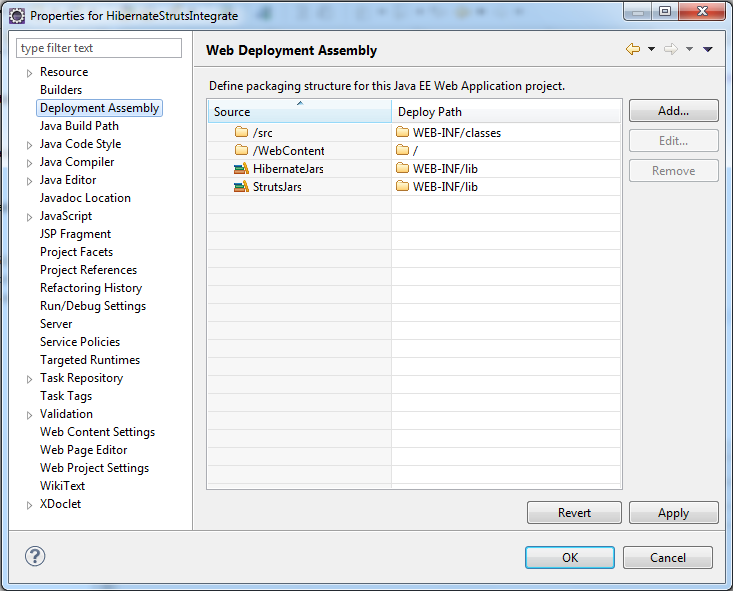This screenshot has height=591, width=733.
Task: Expand the Resource tree node
Action: tap(29, 73)
